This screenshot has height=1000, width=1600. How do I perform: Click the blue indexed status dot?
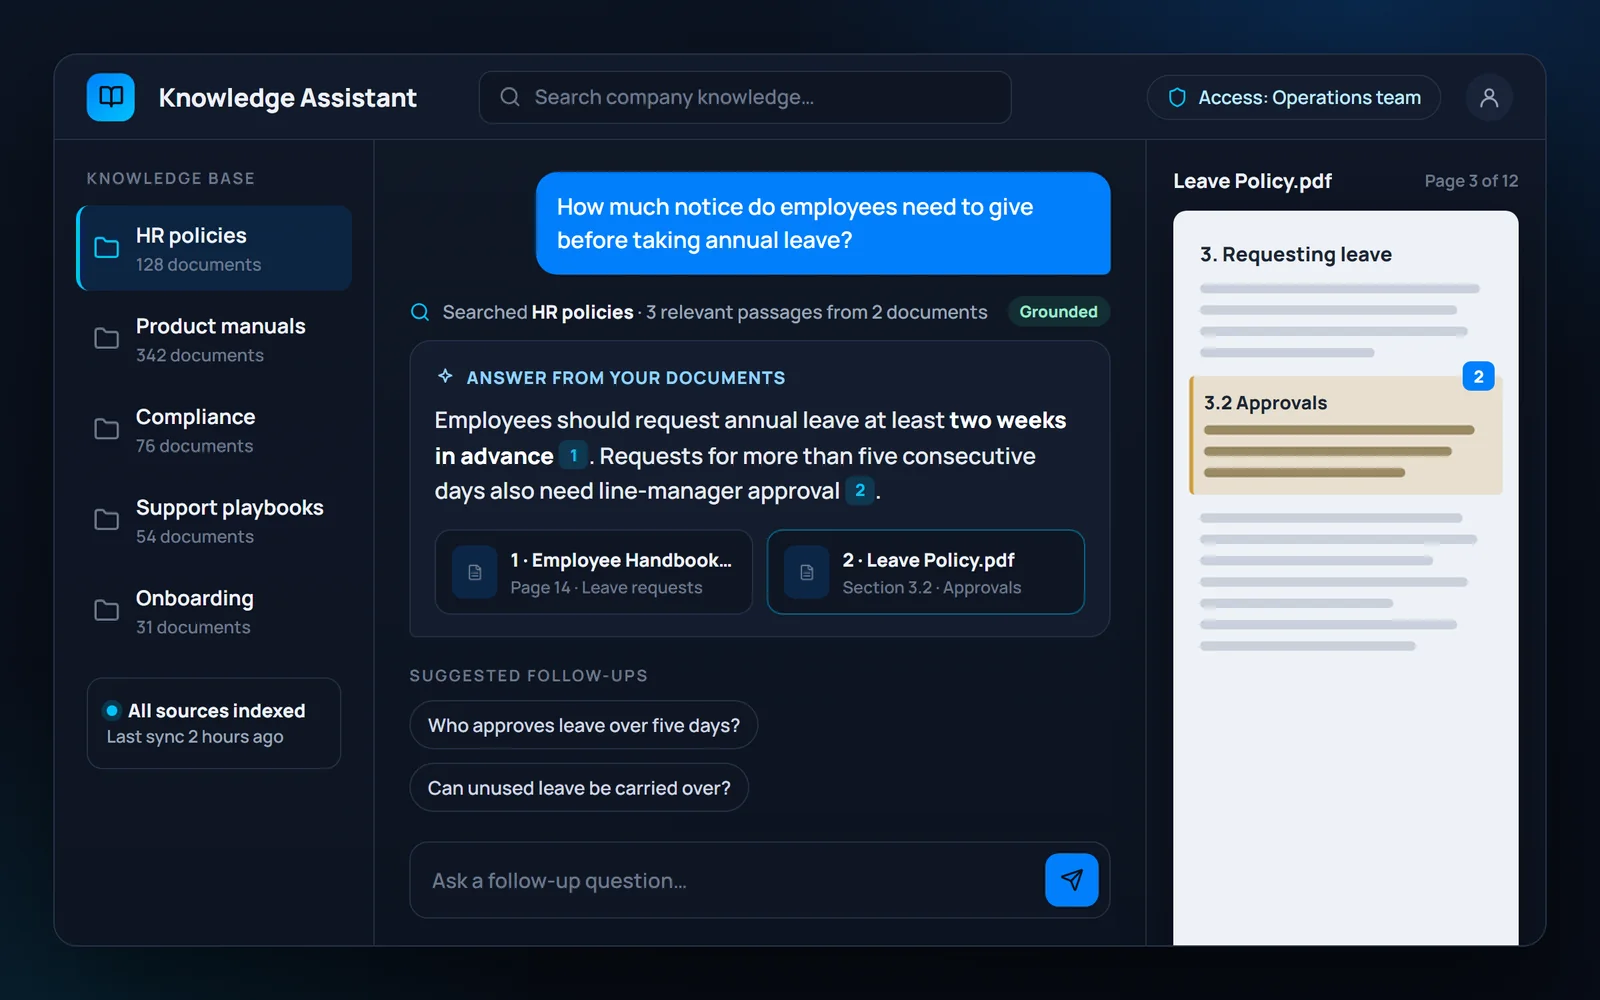pos(112,711)
